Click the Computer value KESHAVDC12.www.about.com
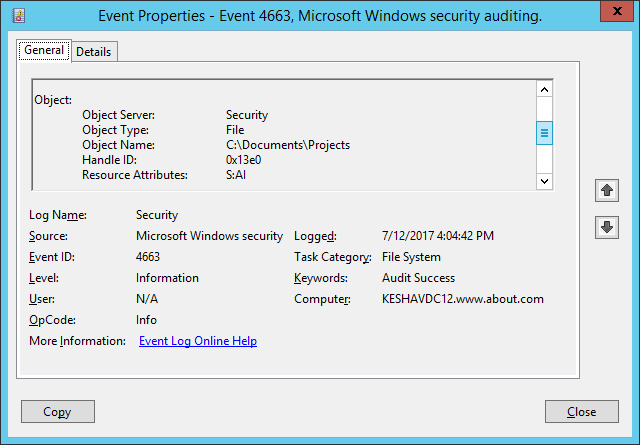640x445 pixels. pos(463,299)
